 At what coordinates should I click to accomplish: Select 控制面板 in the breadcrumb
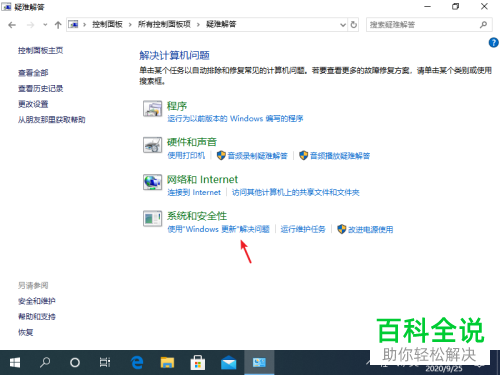pyautogui.click(x=107, y=24)
